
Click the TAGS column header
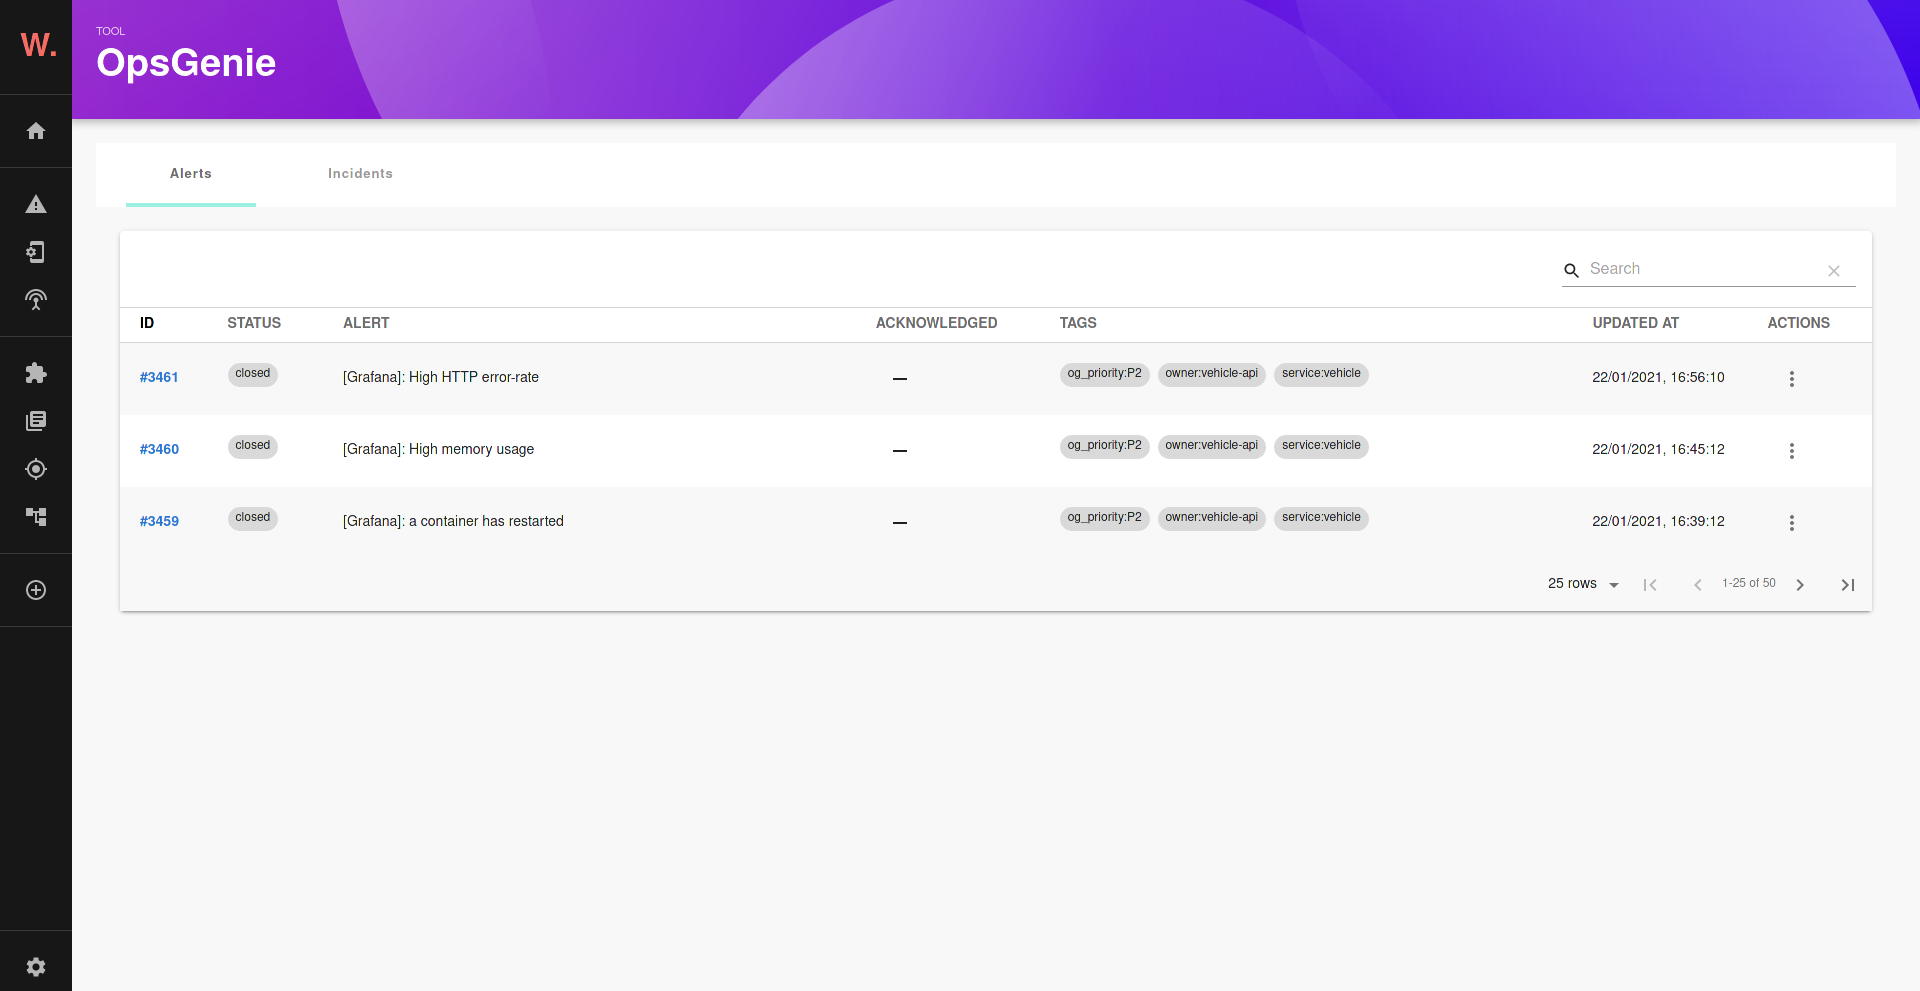(x=1078, y=323)
